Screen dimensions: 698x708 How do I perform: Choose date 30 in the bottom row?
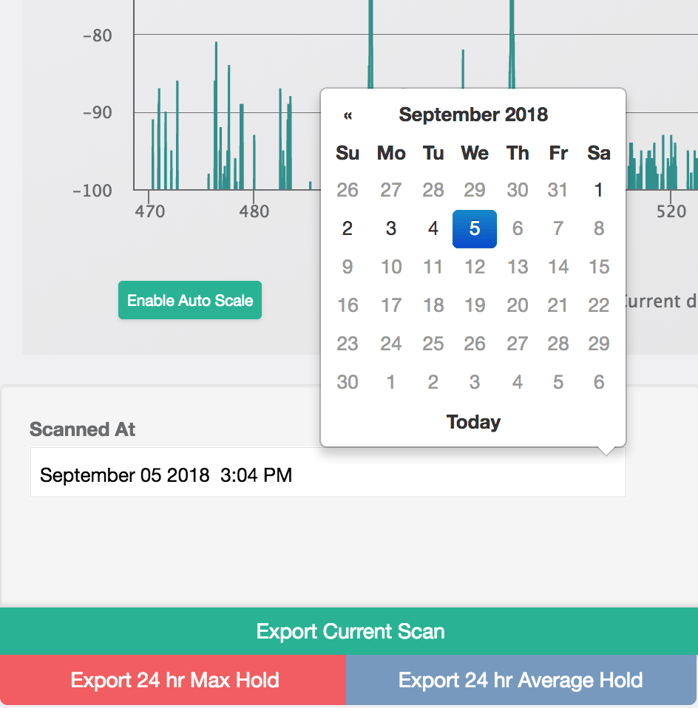click(x=347, y=382)
